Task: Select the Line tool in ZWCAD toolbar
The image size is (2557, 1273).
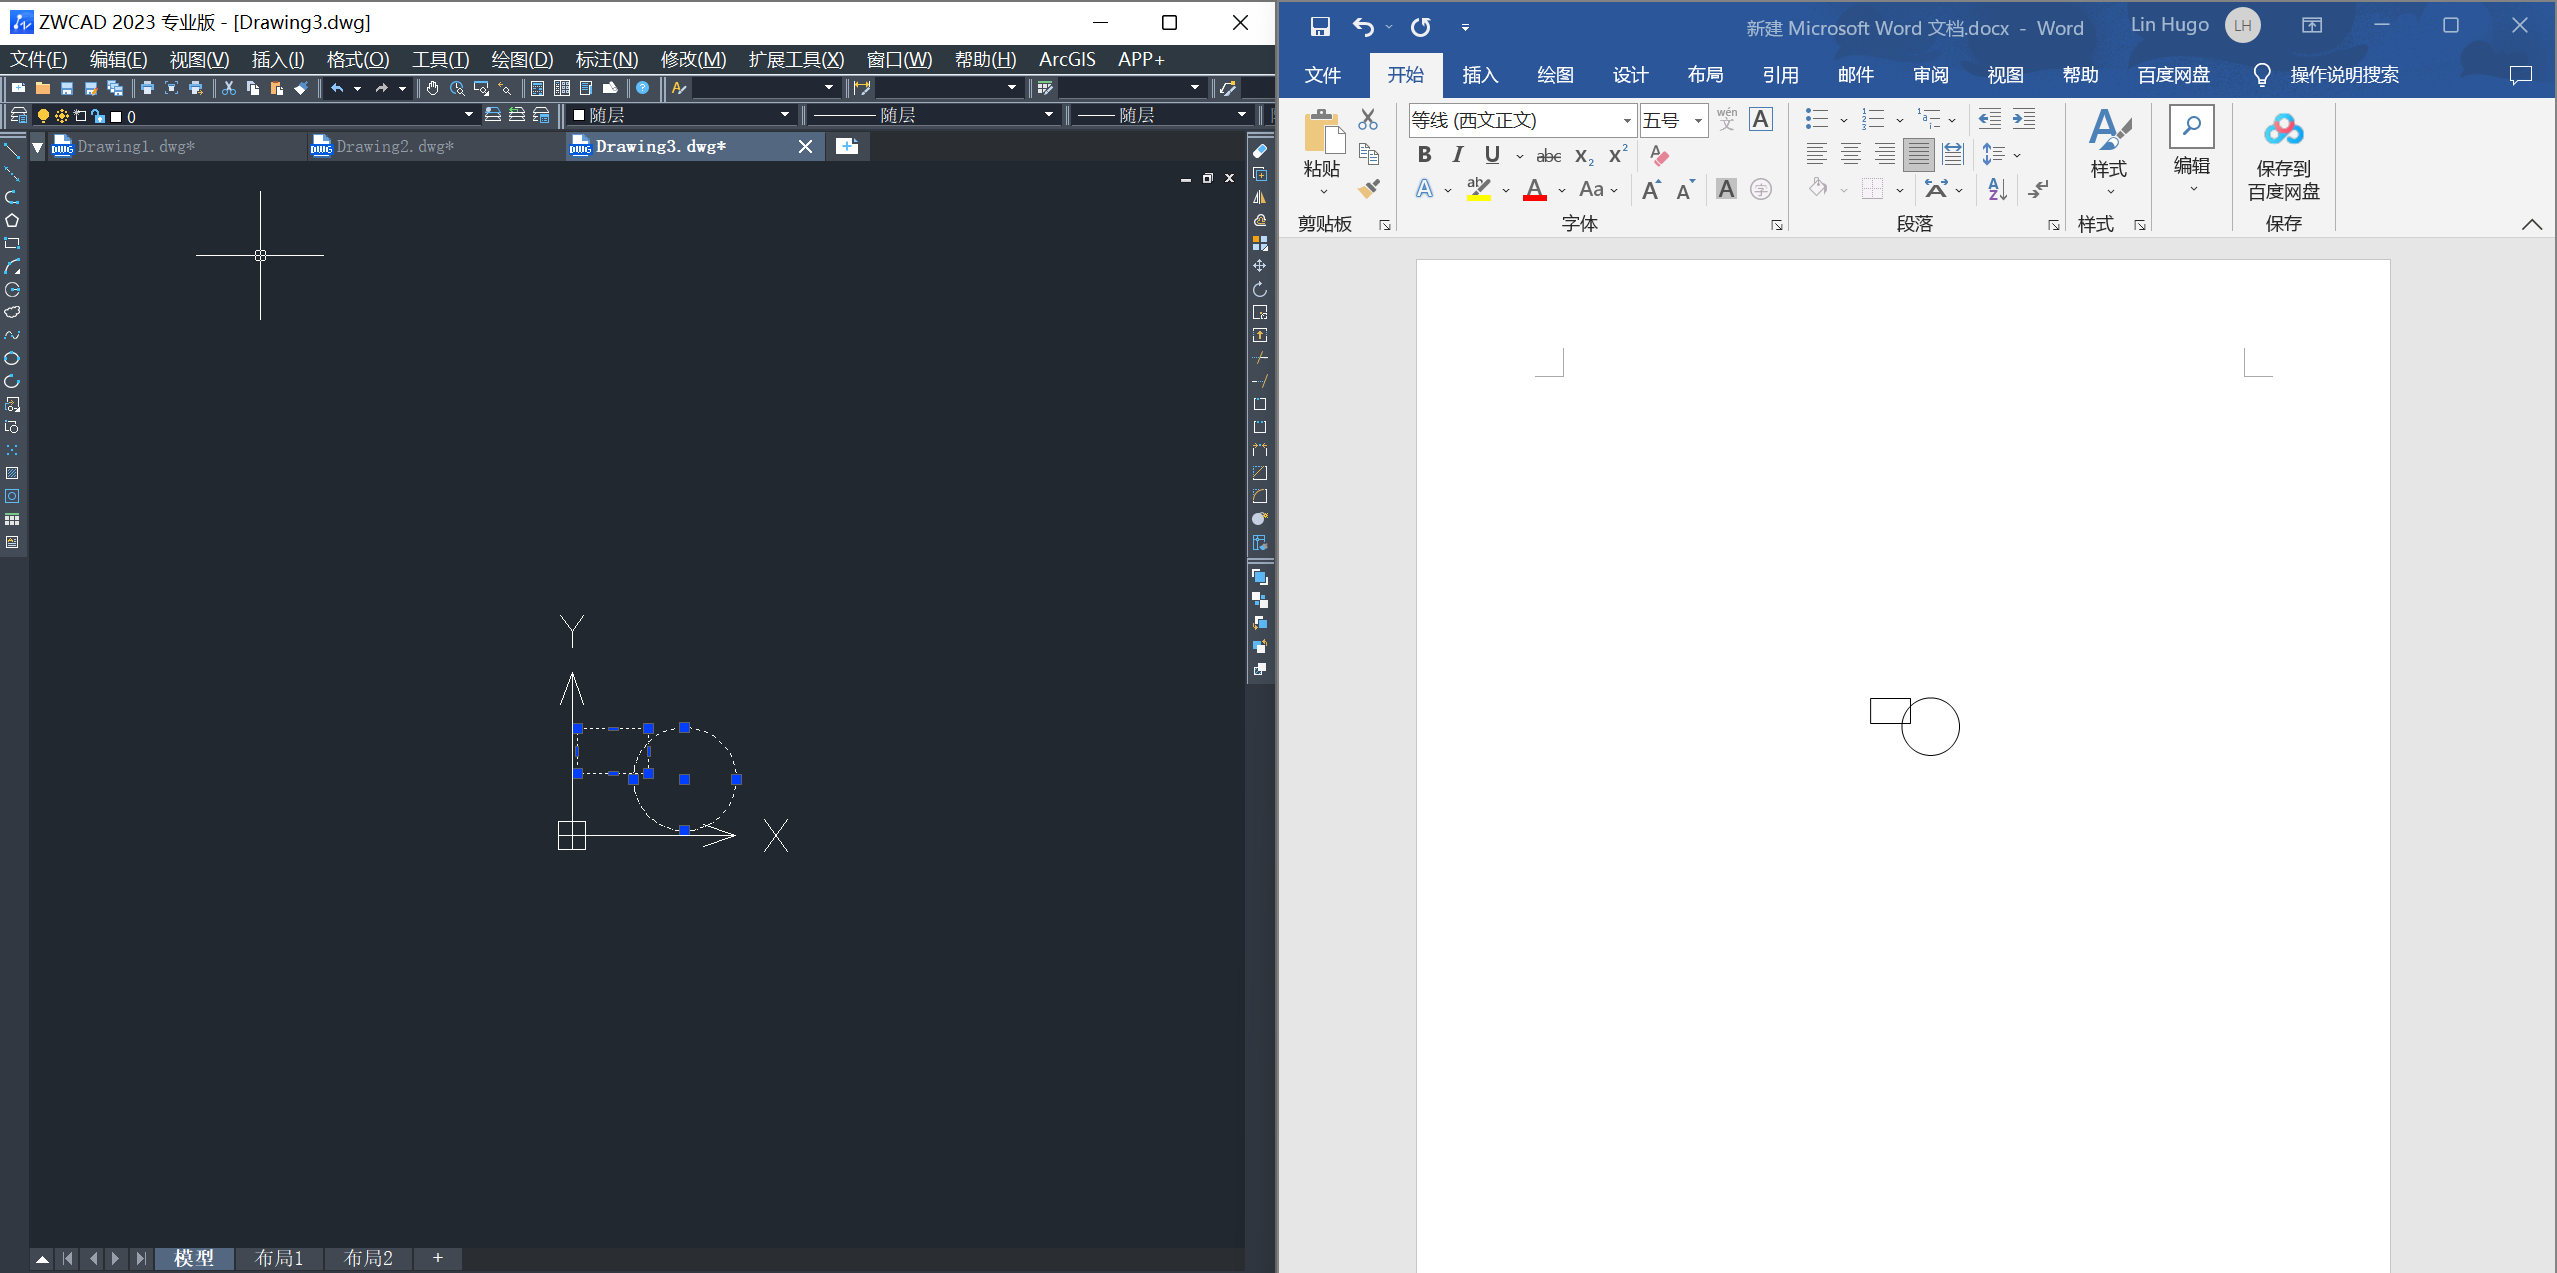Action: click(13, 153)
